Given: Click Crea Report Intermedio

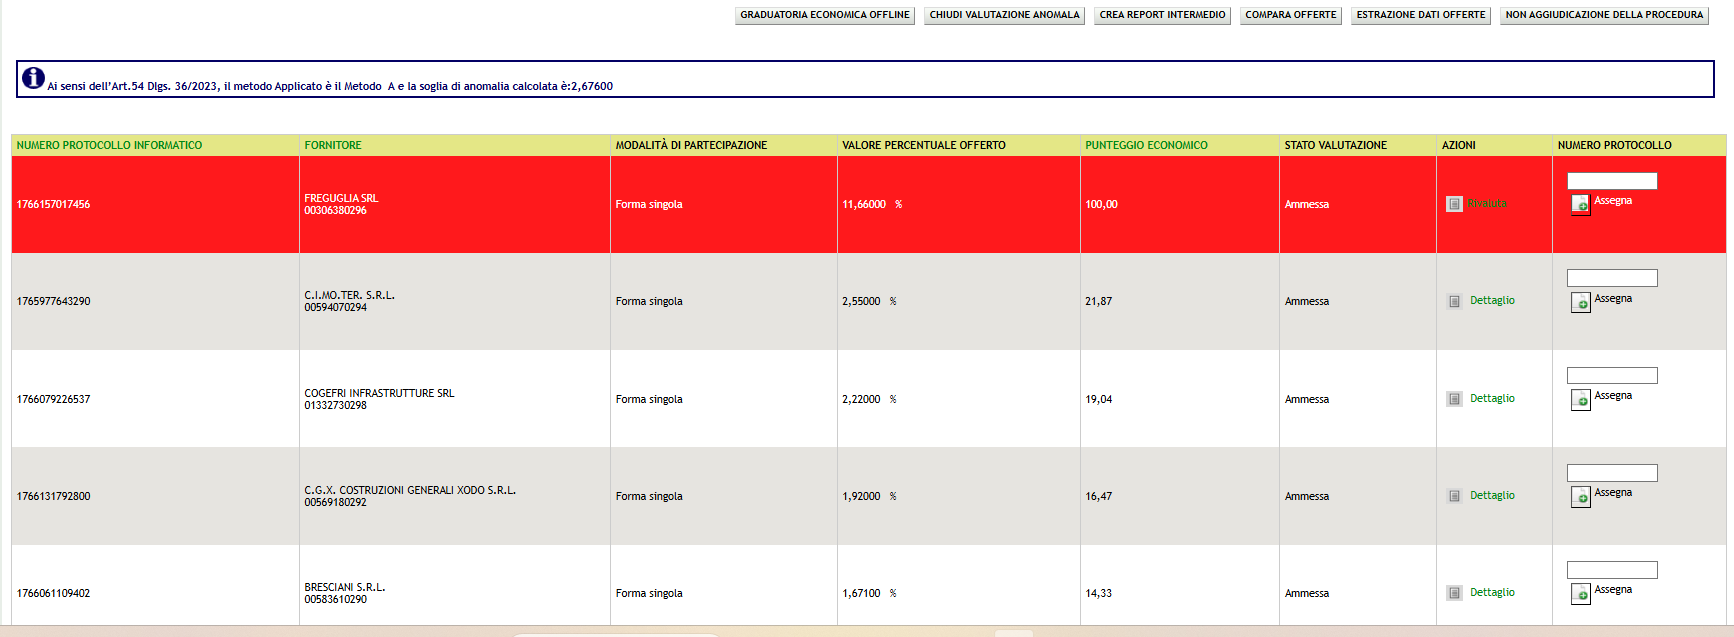Looking at the screenshot, I should click(x=1162, y=15).
